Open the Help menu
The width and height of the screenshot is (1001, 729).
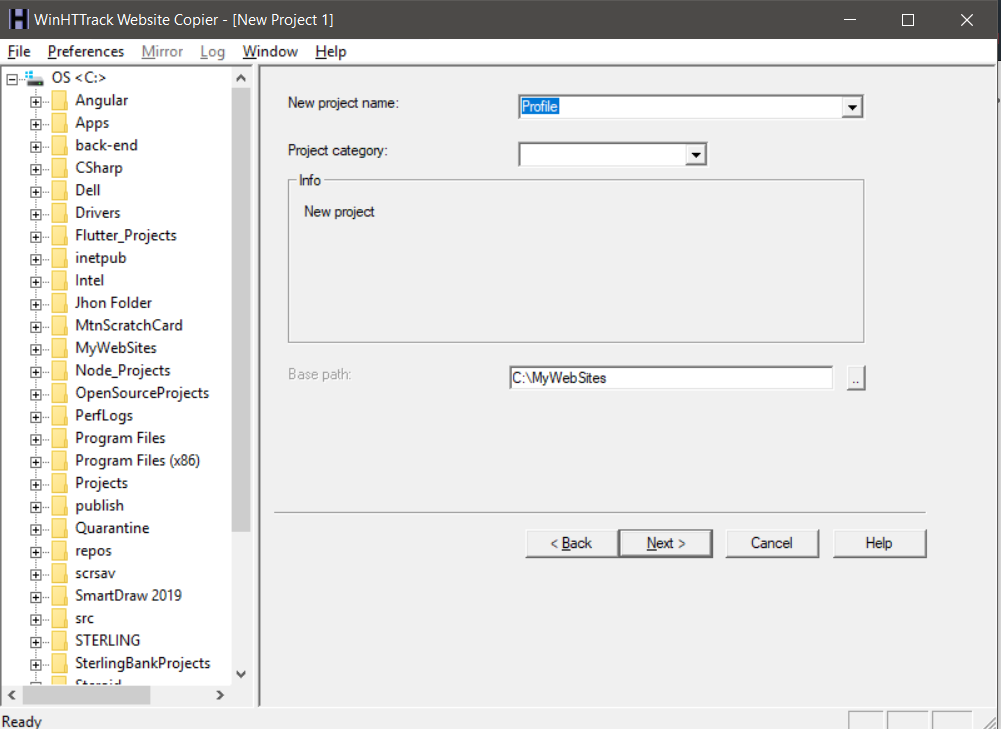pyautogui.click(x=331, y=52)
